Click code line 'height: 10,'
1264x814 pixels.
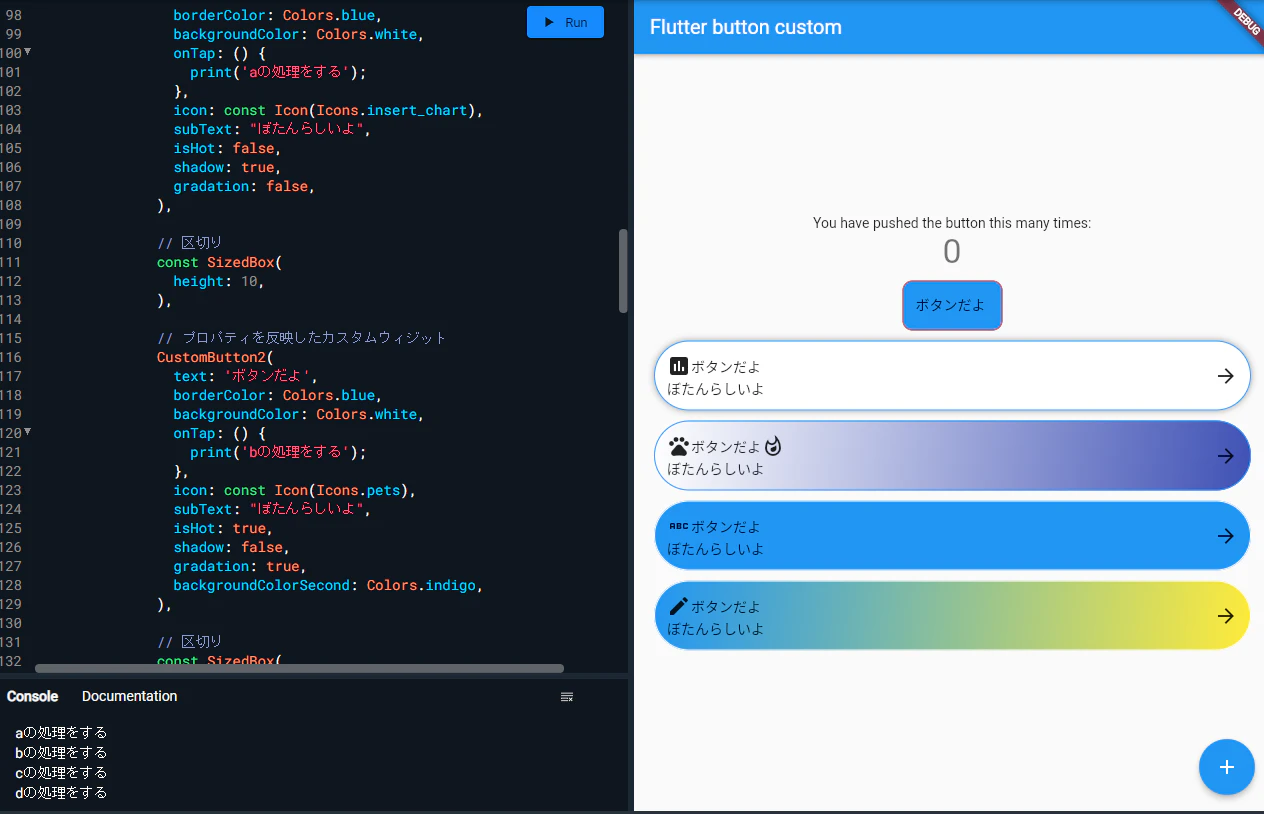pyautogui.click(x=219, y=281)
